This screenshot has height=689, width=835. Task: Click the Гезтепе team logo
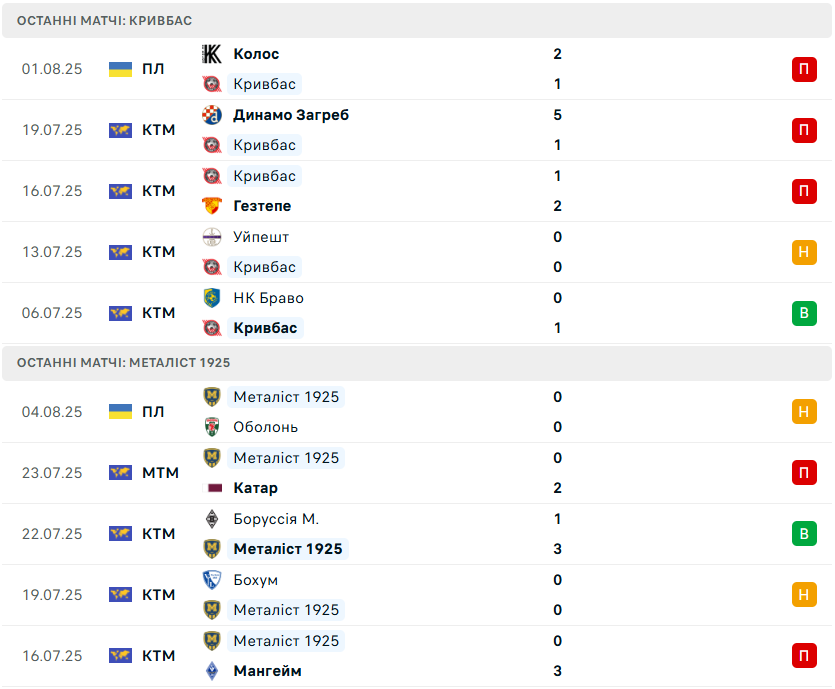pos(212,206)
